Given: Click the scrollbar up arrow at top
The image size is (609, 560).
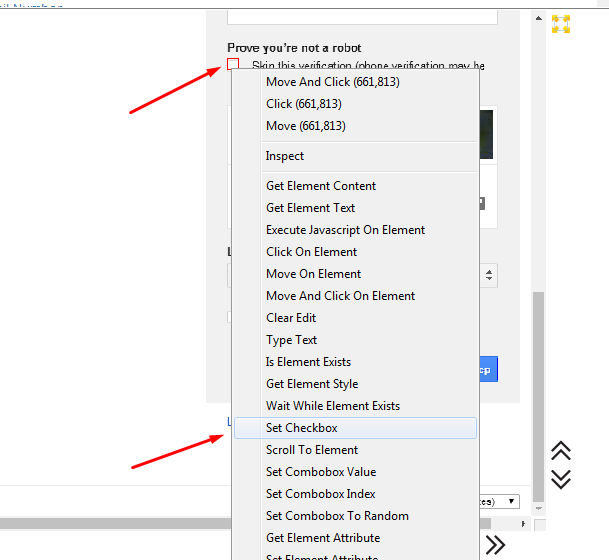Looking at the screenshot, I should 539,19.
